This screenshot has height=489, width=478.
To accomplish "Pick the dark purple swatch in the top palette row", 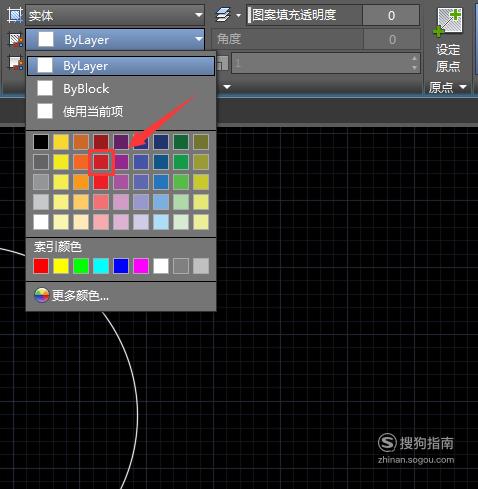I will (121, 142).
